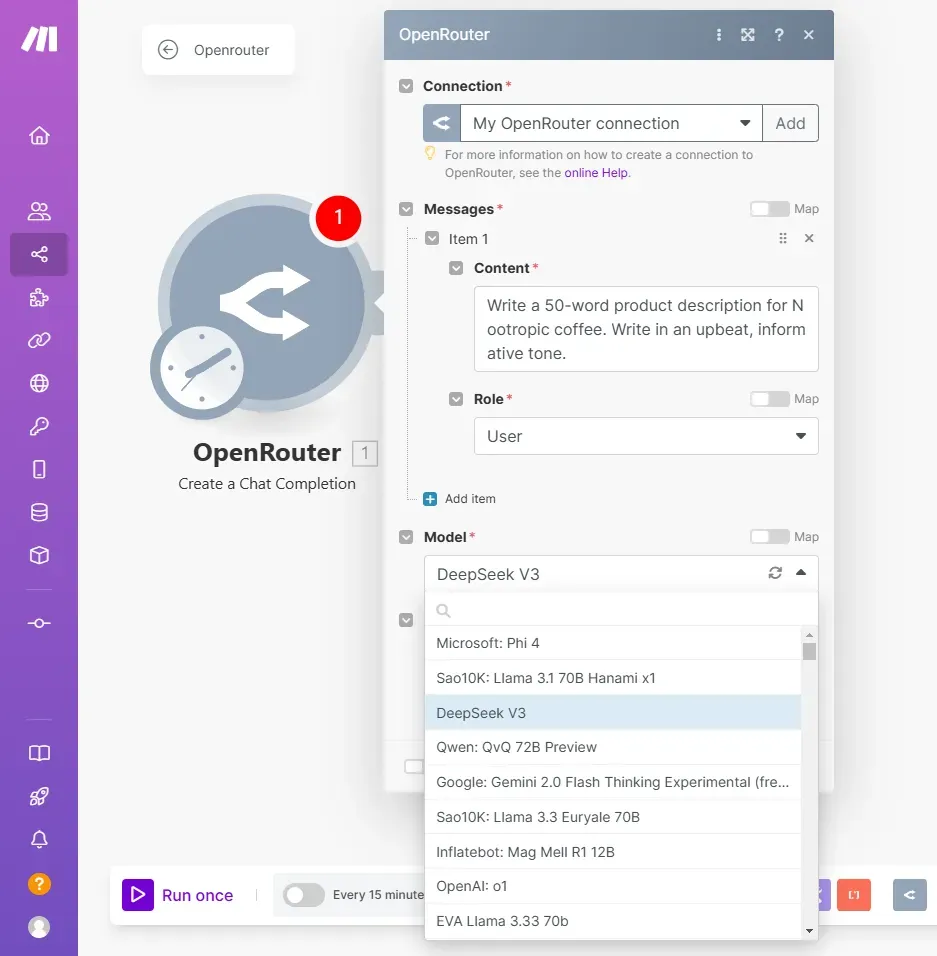Open the Role dropdown showing User
Screen dimensions: 937x956
click(x=646, y=436)
